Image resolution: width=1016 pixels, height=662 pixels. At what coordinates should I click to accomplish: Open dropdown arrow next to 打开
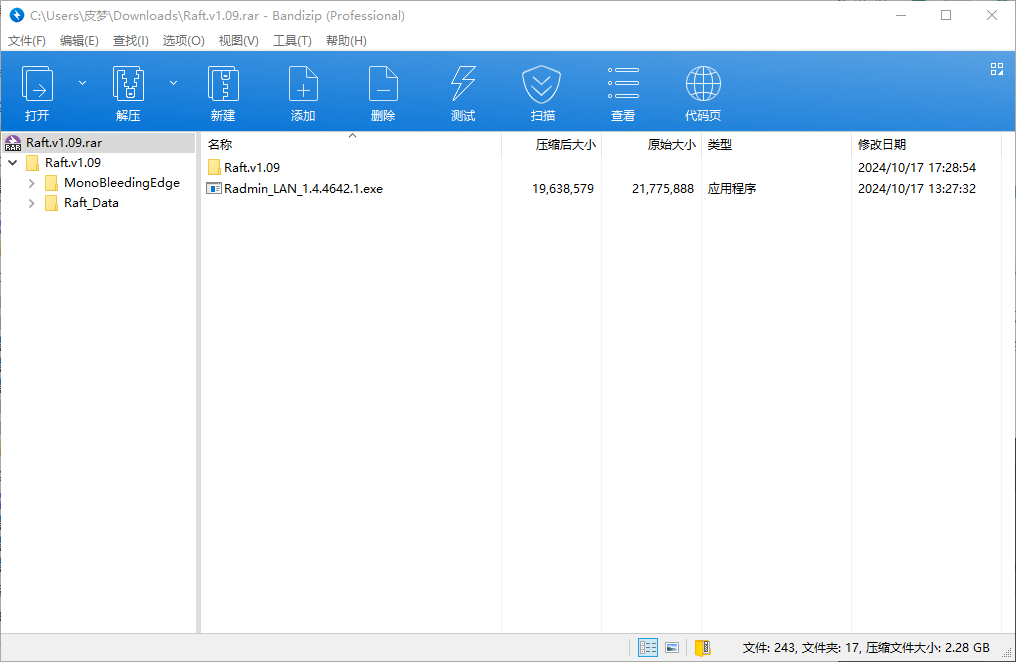point(82,82)
